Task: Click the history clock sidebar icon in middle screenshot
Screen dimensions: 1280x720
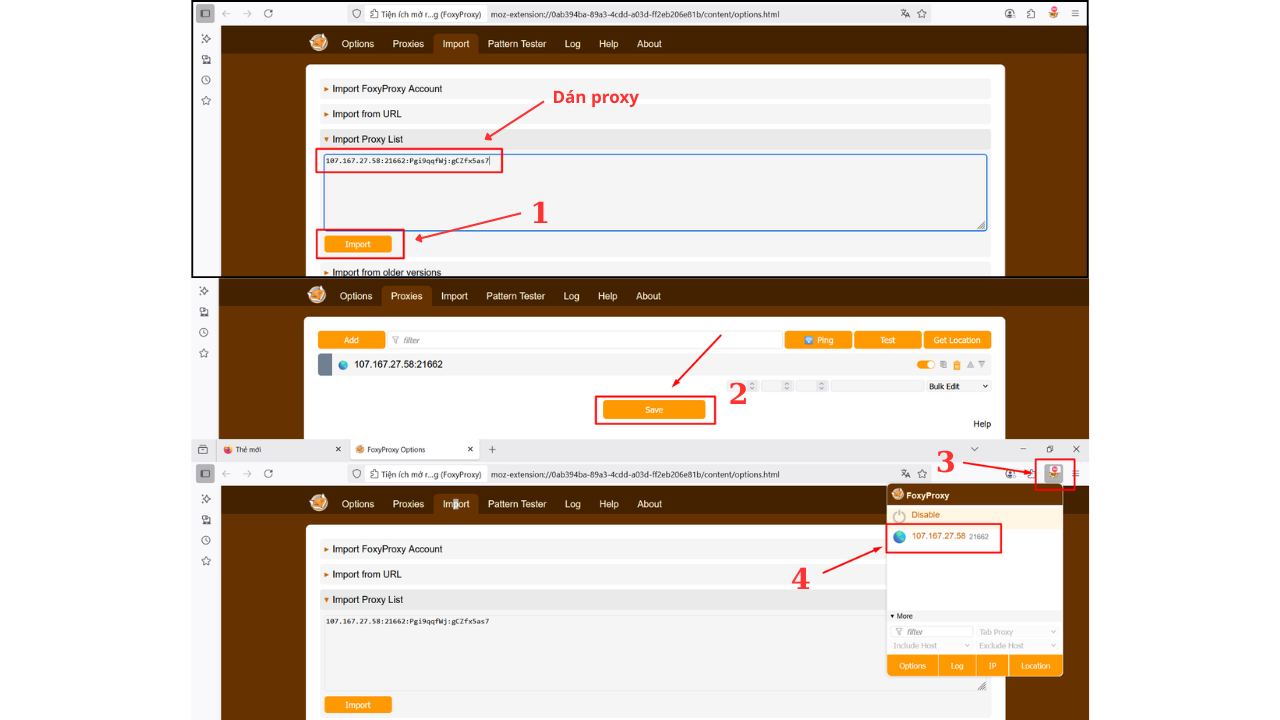Action: (x=204, y=333)
